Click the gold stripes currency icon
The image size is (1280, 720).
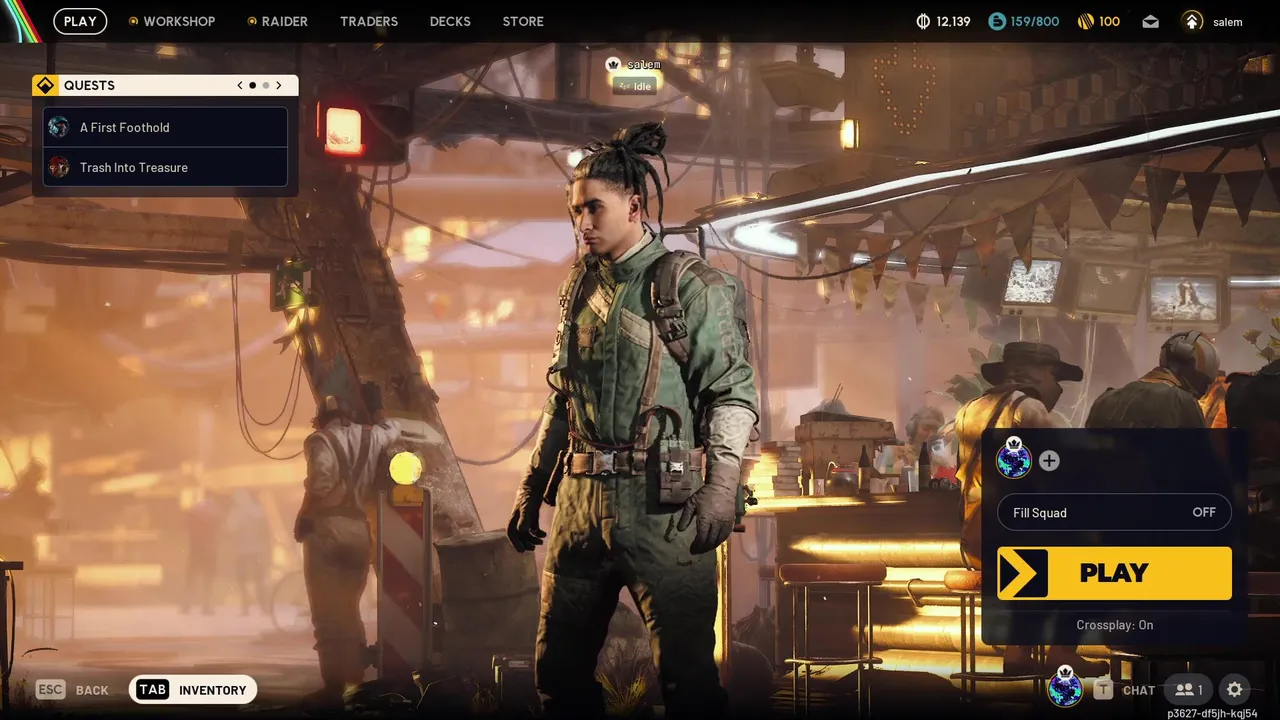(x=1086, y=21)
